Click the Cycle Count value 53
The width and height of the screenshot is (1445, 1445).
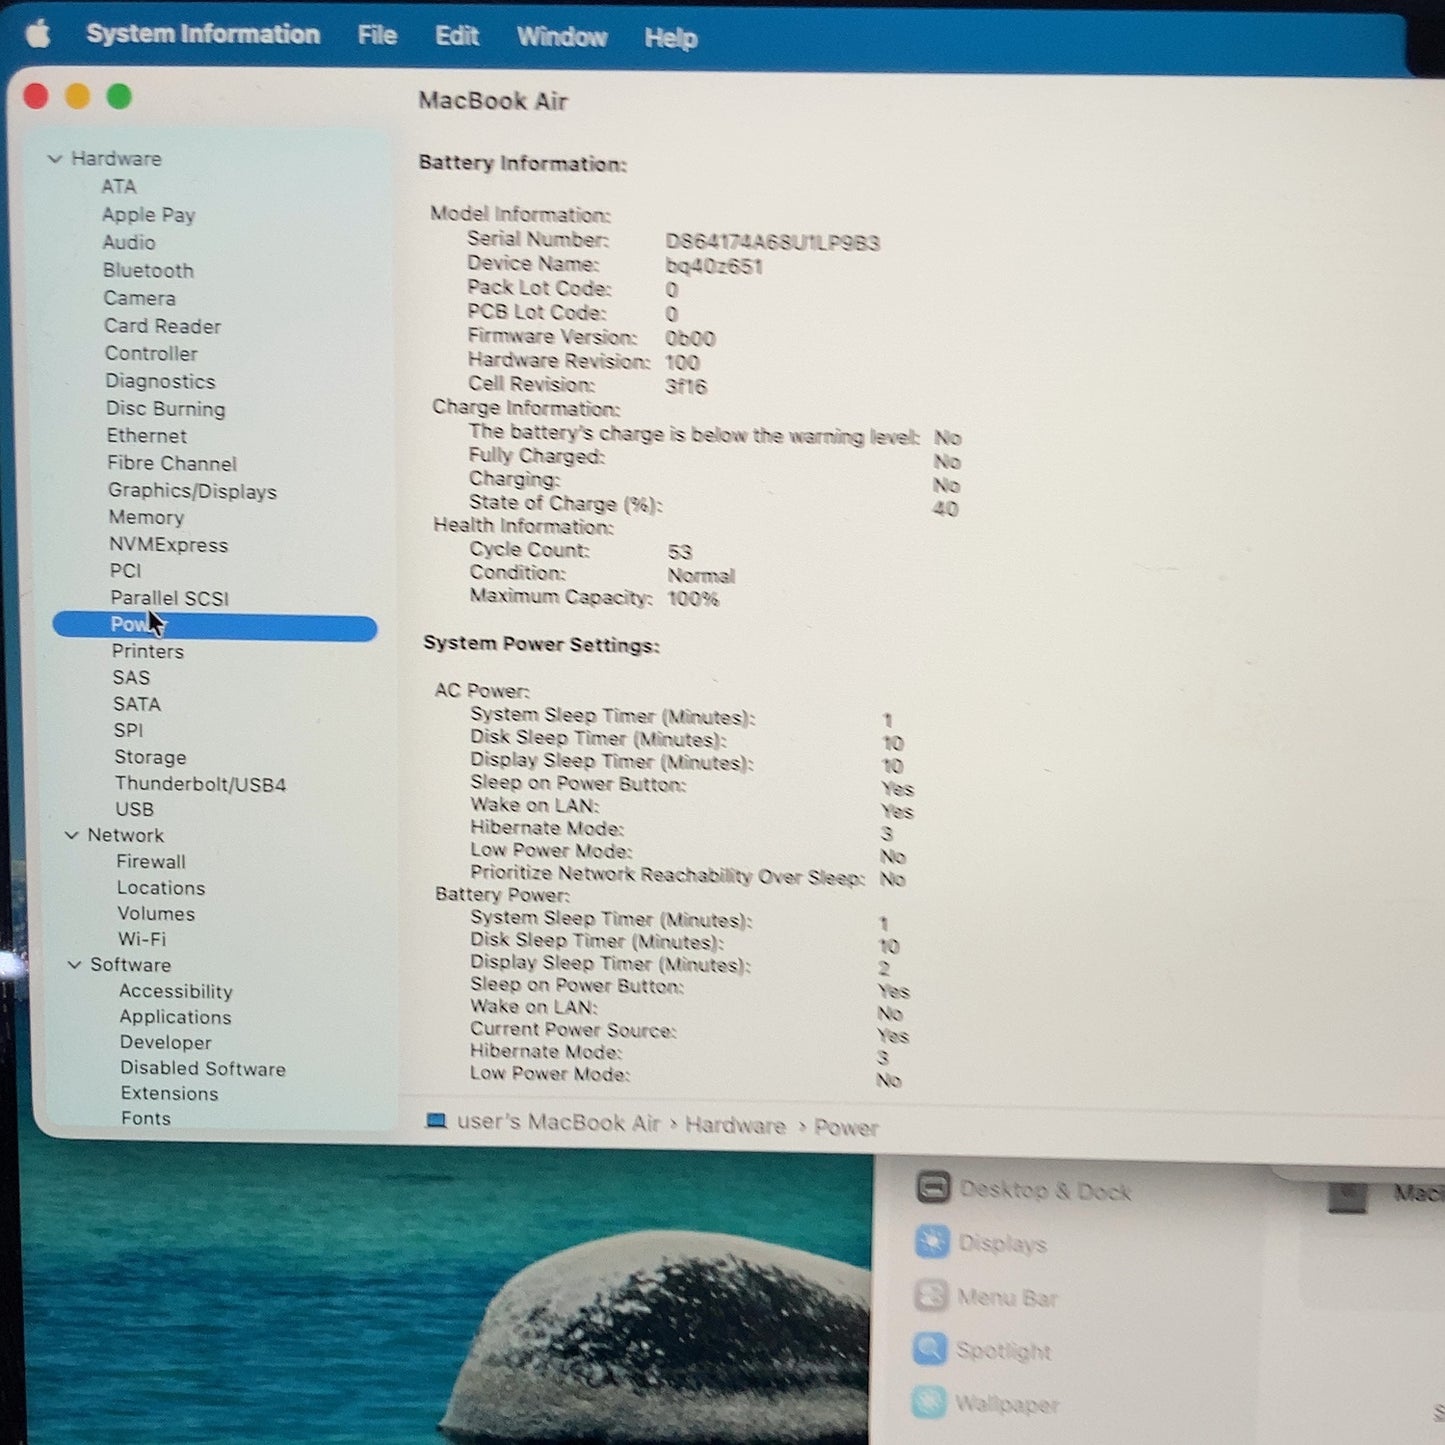pos(680,552)
